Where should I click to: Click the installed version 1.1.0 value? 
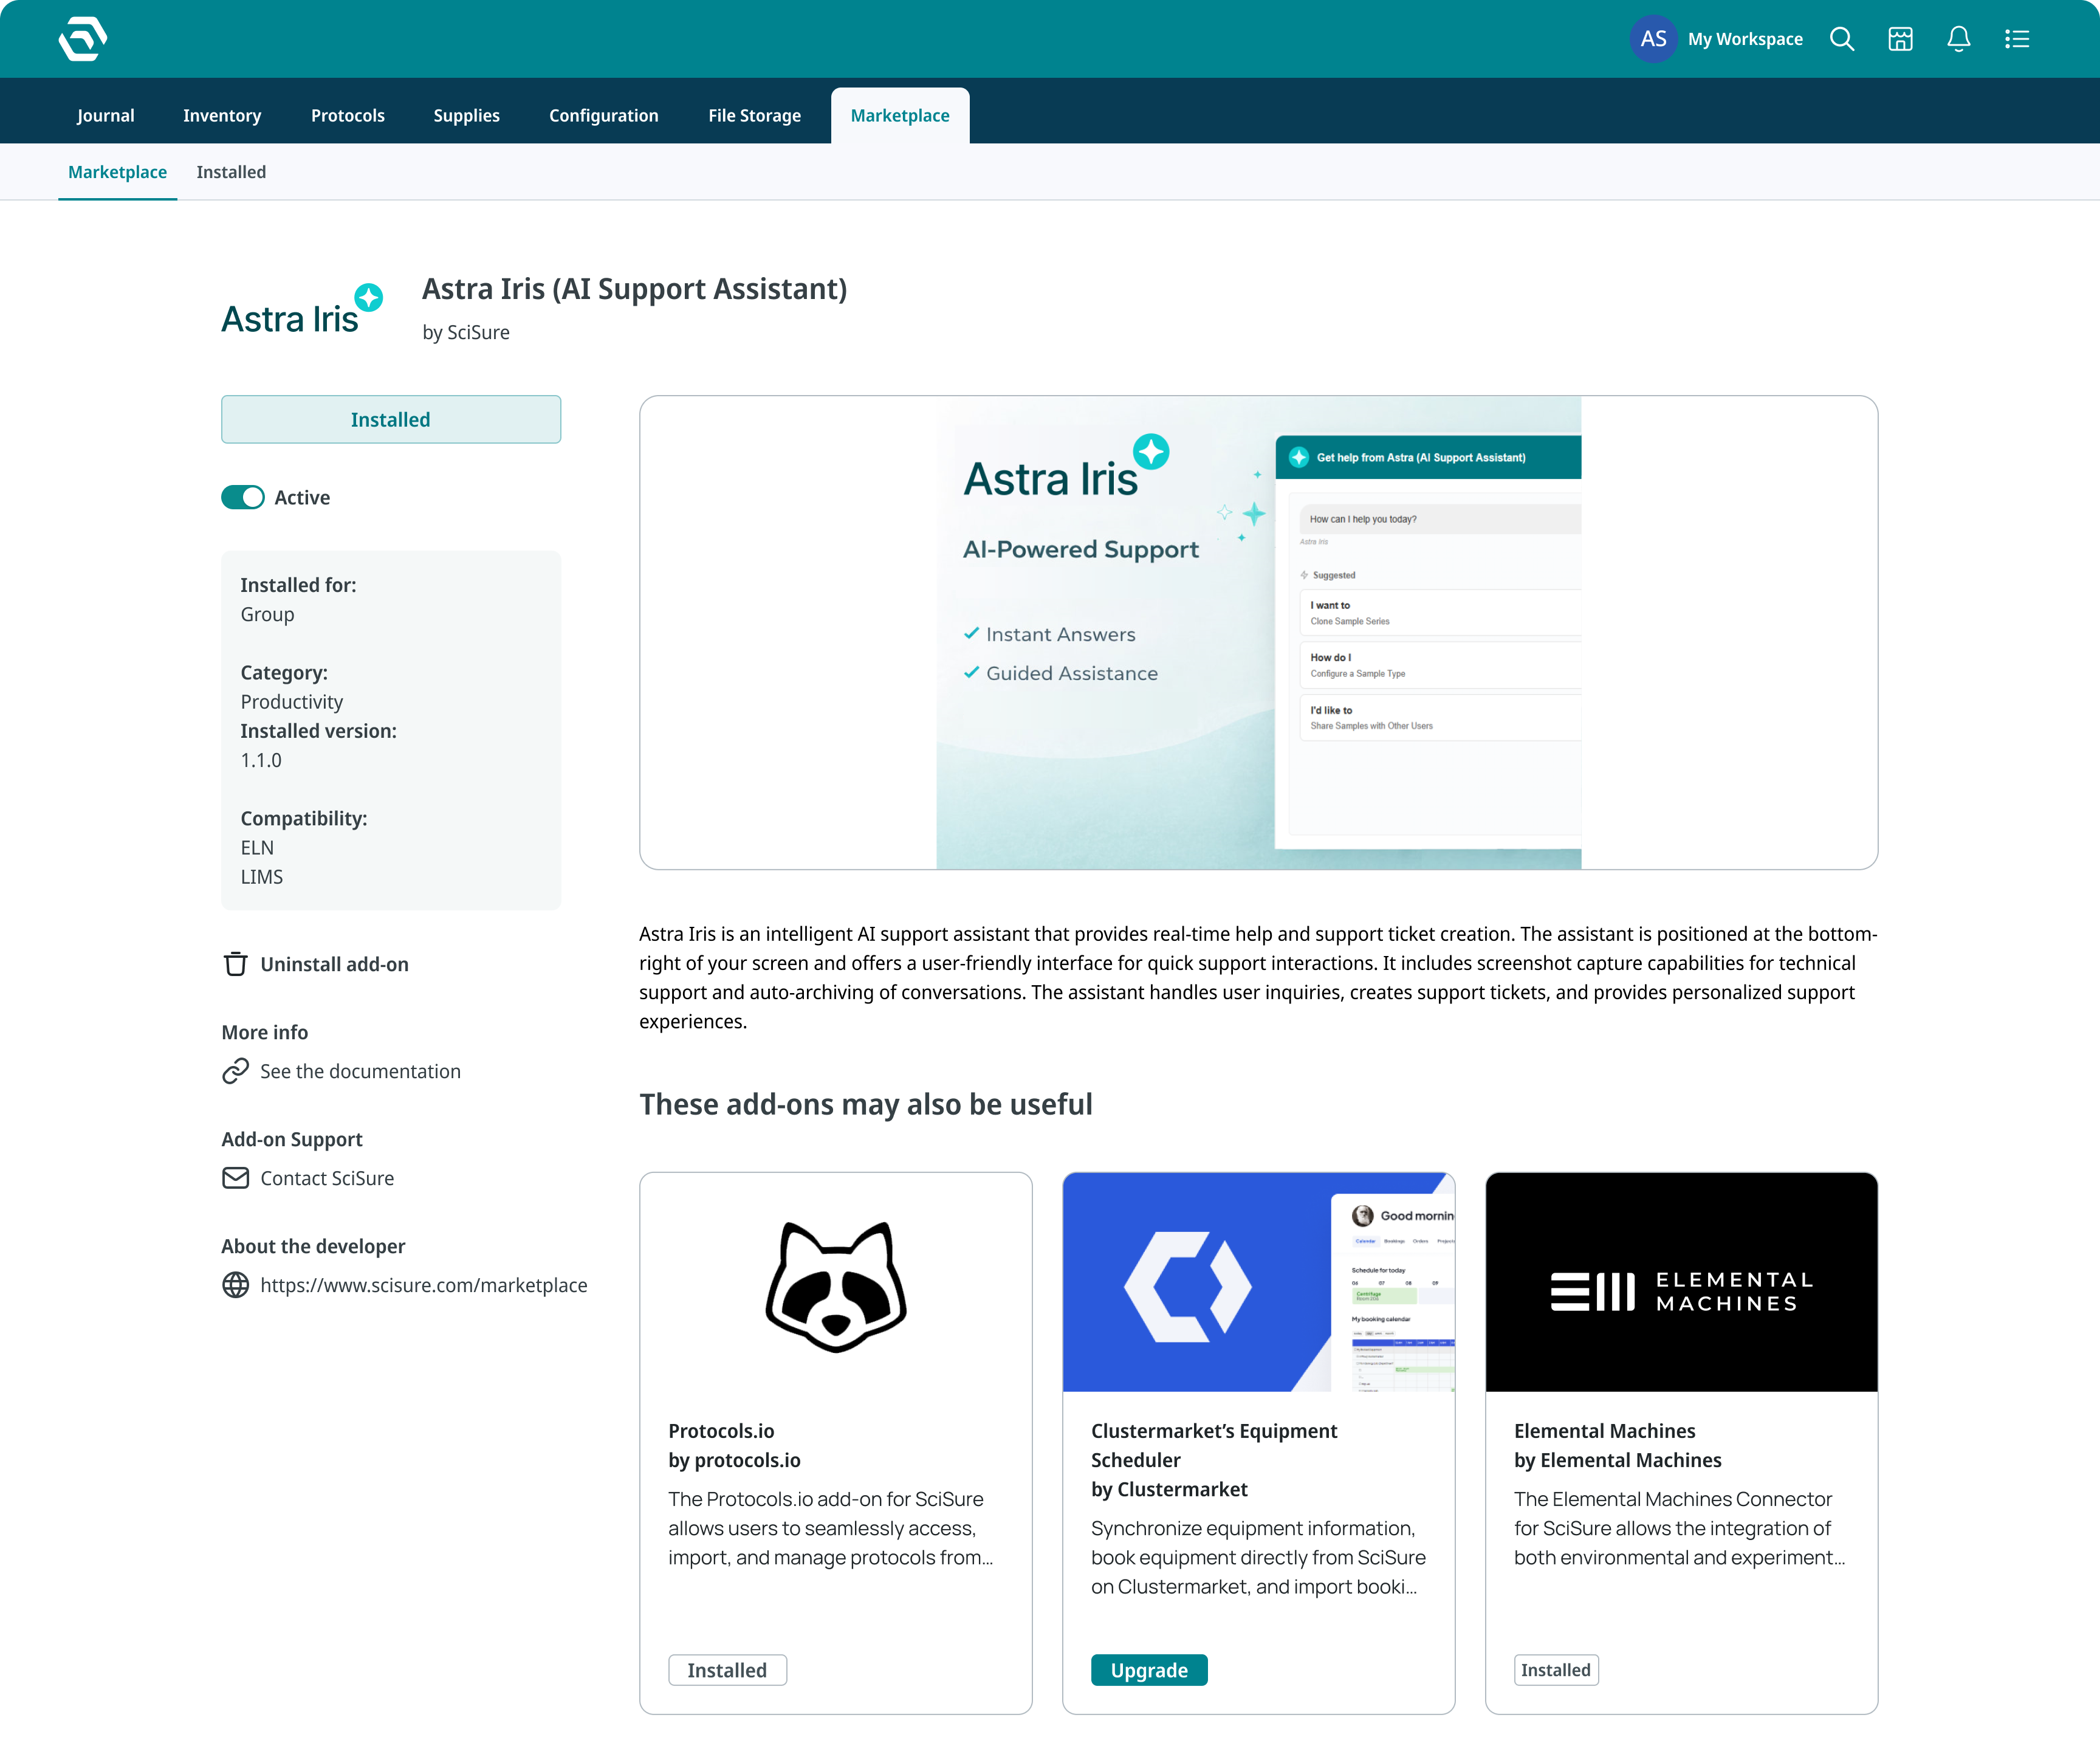(x=261, y=760)
